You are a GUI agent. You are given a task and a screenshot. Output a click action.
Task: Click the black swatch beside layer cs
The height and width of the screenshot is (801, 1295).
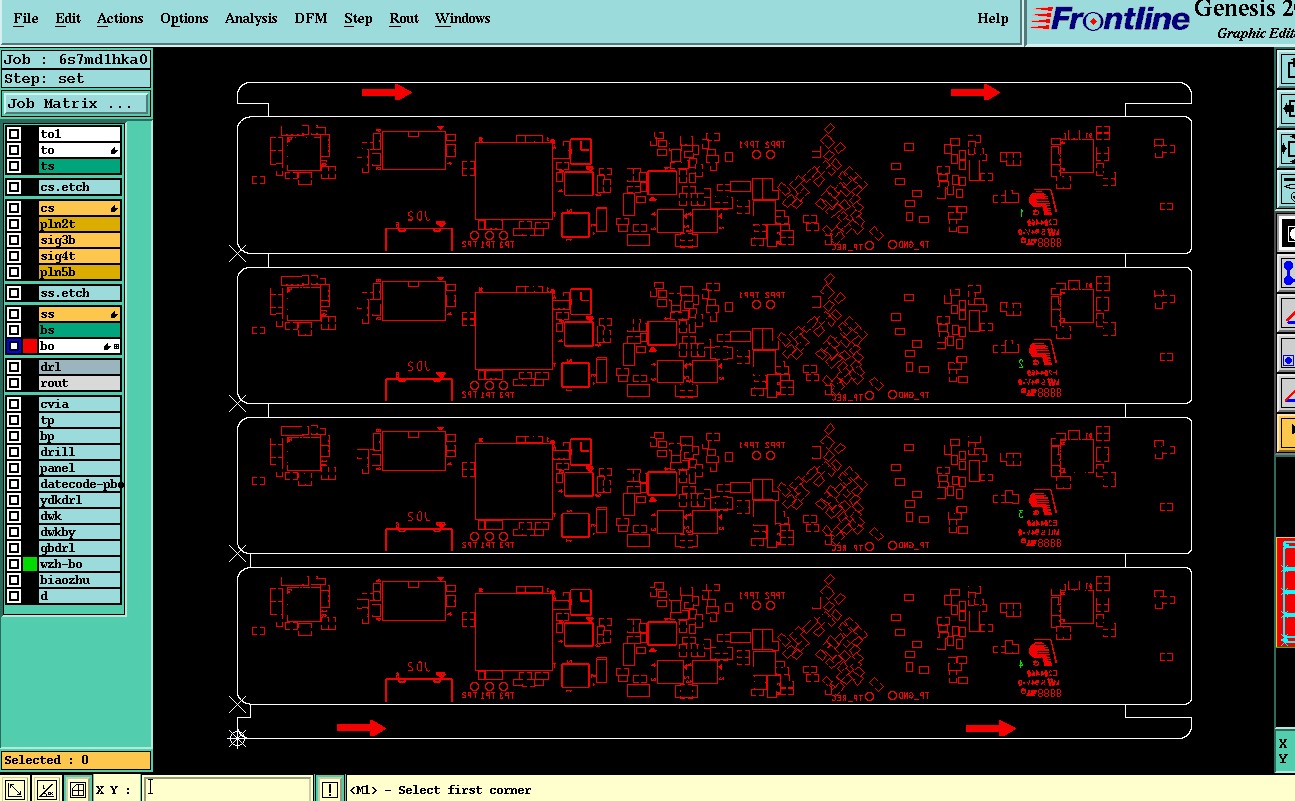tap(30, 208)
